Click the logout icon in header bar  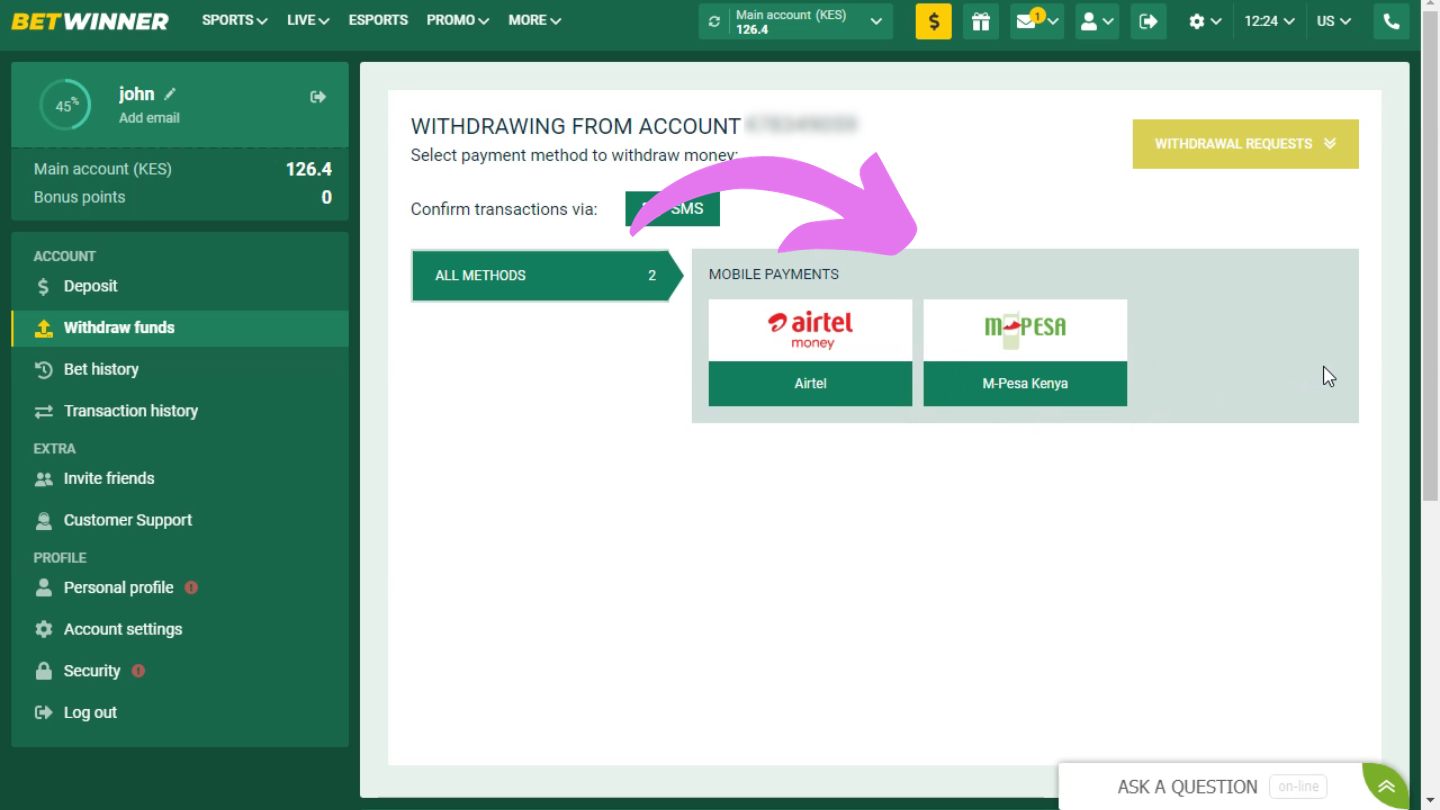click(1148, 21)
